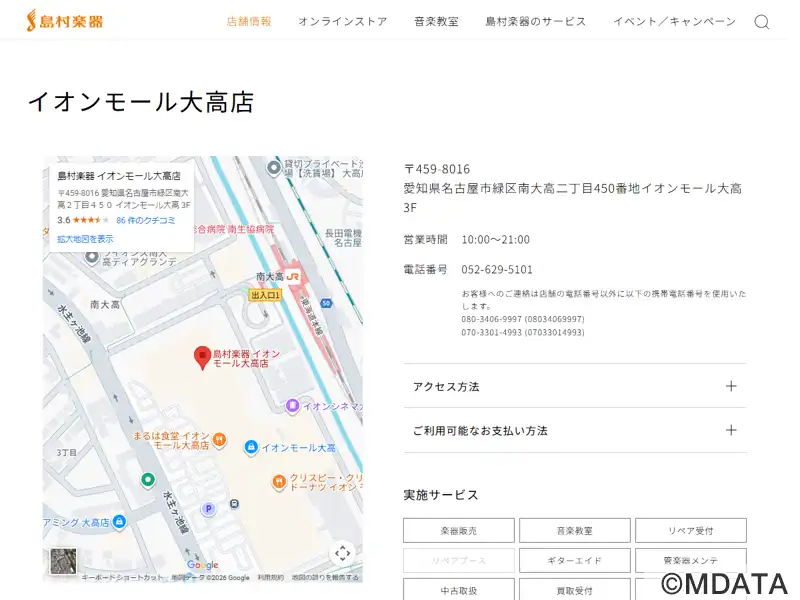Click the 利用規約 link on the map
800x600 pixels.
tap(270, 578)
